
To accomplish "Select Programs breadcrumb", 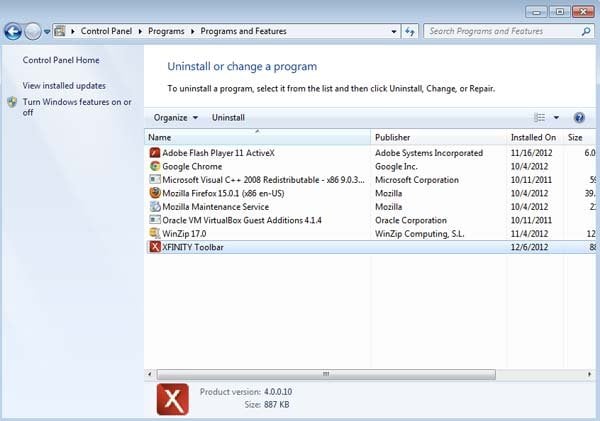I will pyautogui.click(x=166, y=31).
